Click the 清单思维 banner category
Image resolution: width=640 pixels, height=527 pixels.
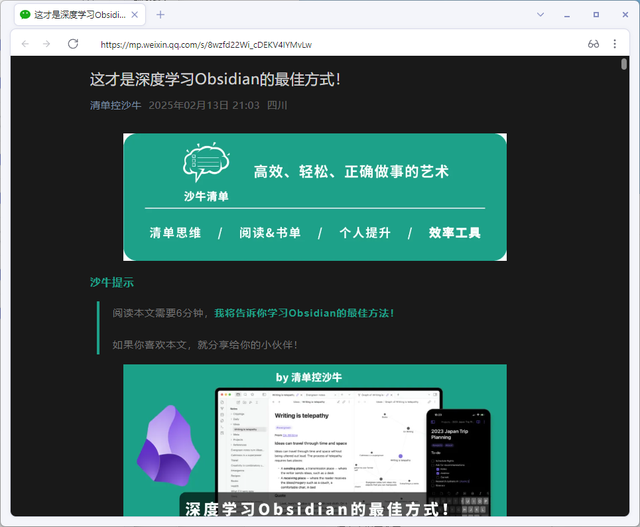(x=175, y=233)
